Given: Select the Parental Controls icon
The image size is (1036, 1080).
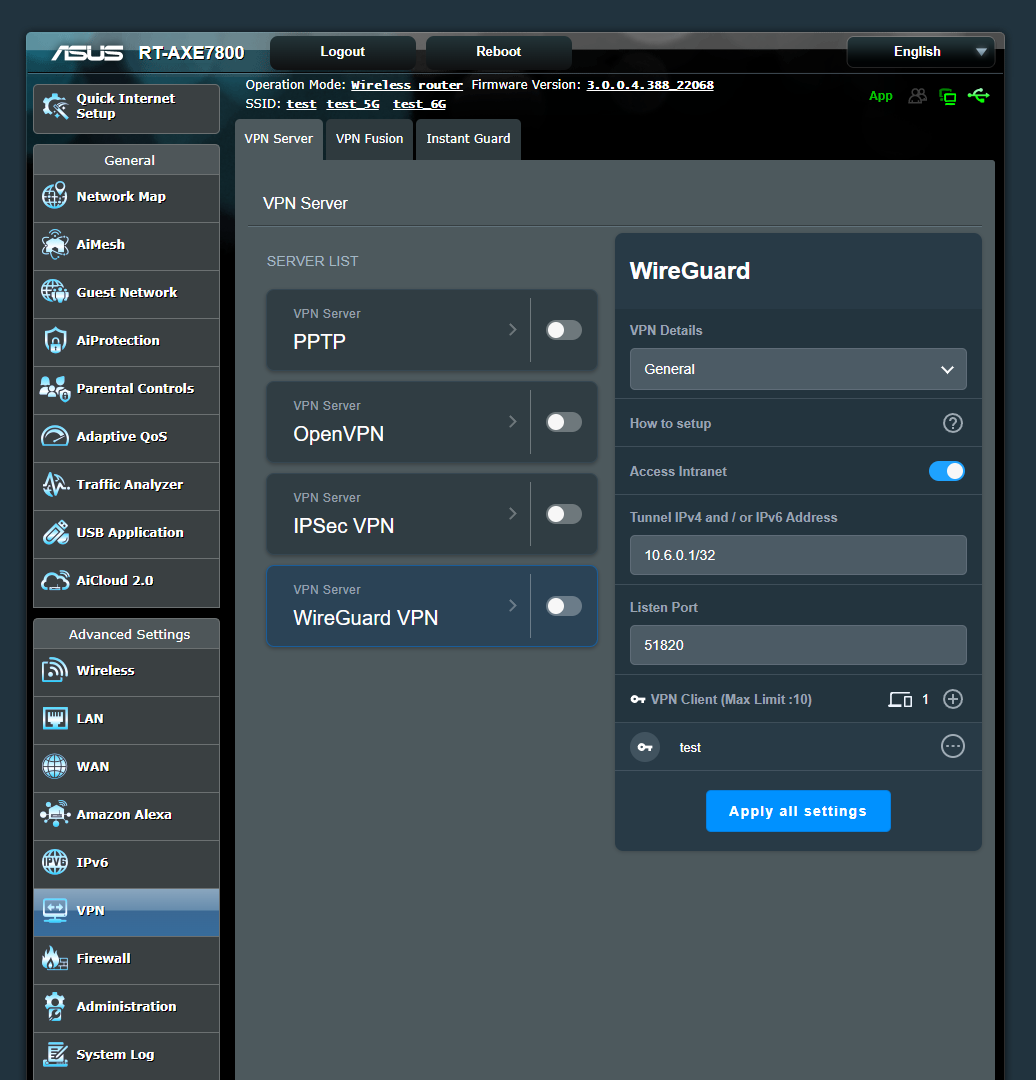Looking at the screenshot, I should click(x=55, y=388).
